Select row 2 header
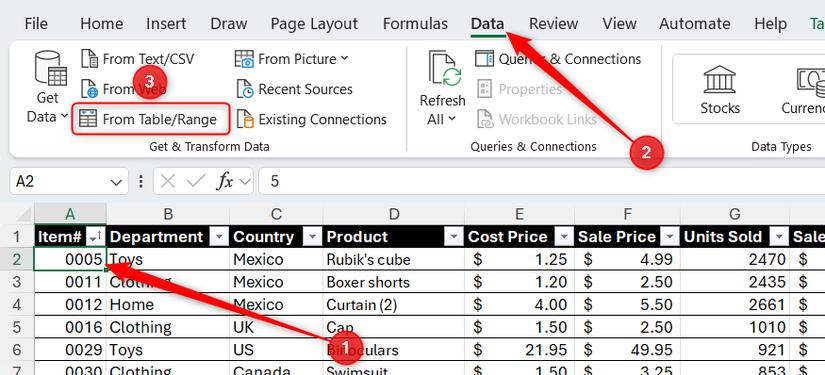The width and height of the screenshot is (825, 375). click(x=17, y=259)
